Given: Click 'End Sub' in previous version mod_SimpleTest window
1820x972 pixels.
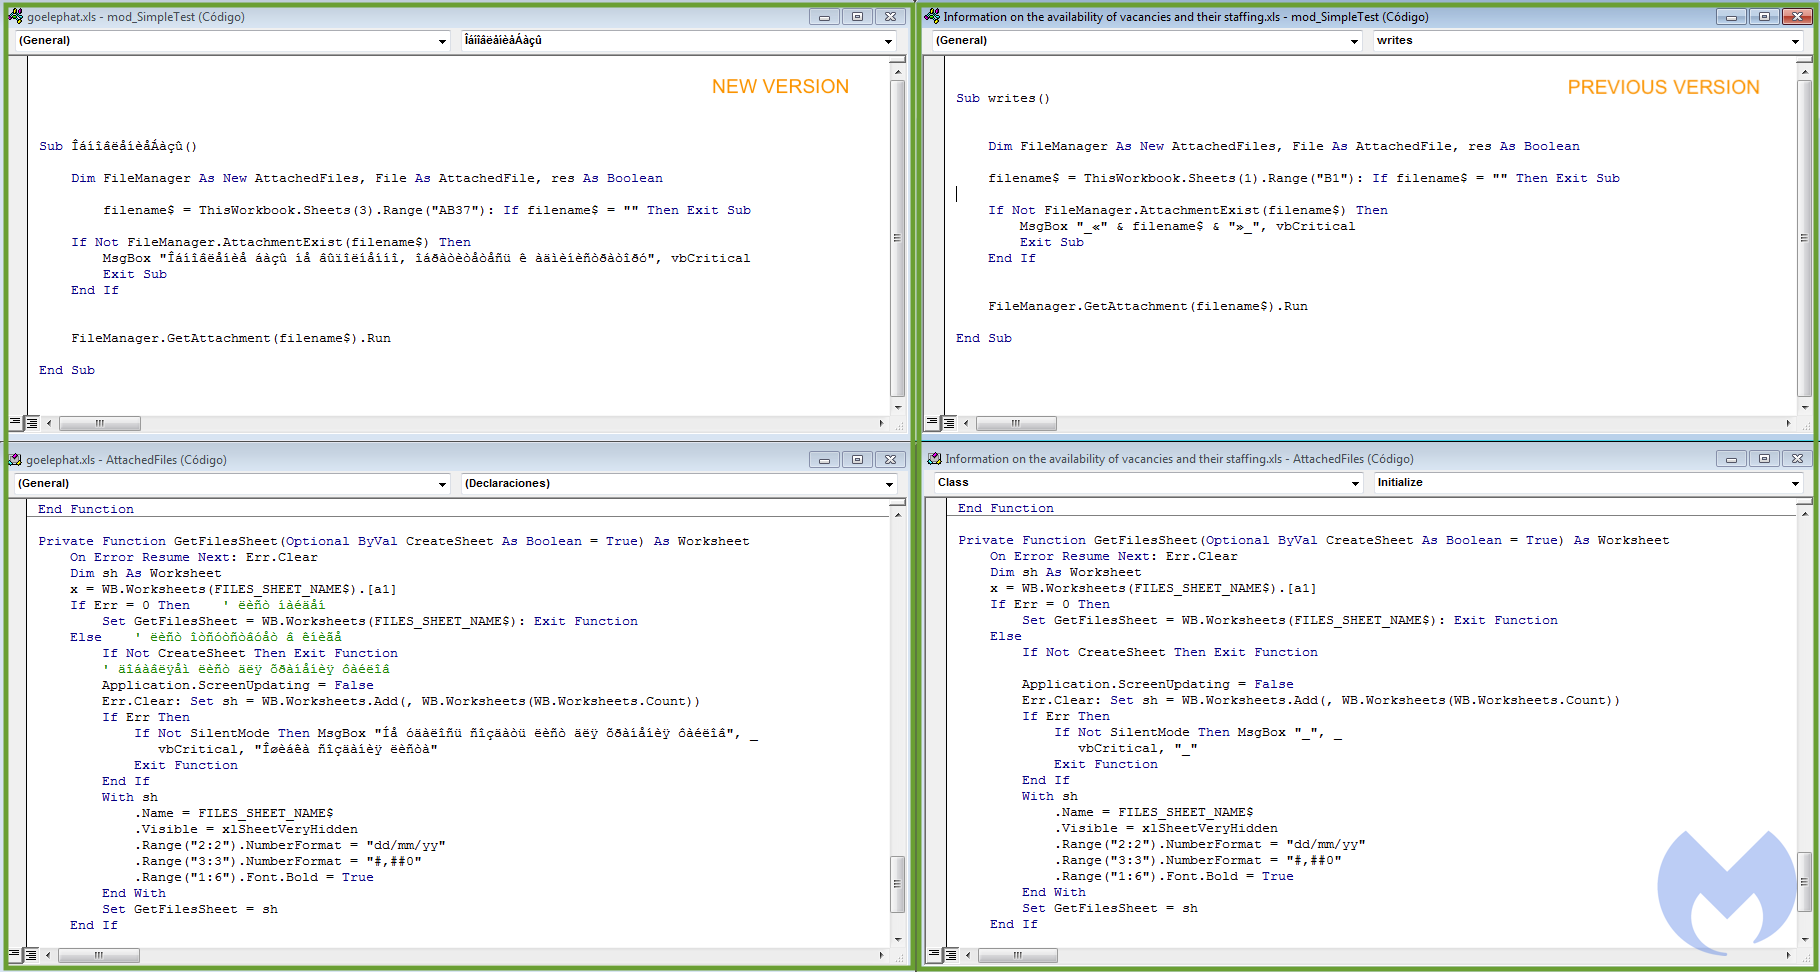Looking at the screenshot, I should click(x=984, y=338).
